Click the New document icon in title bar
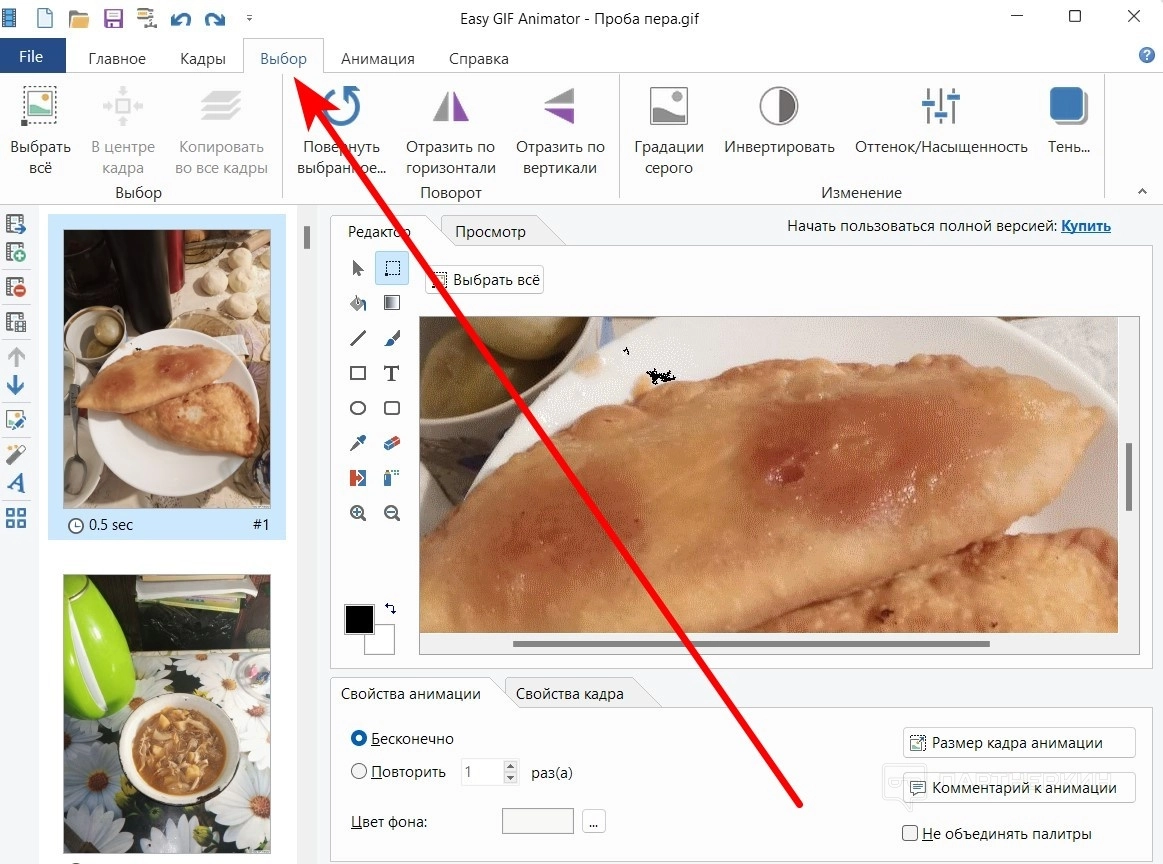The height and width of the screenshot is (864, 1163). point(45,18)
